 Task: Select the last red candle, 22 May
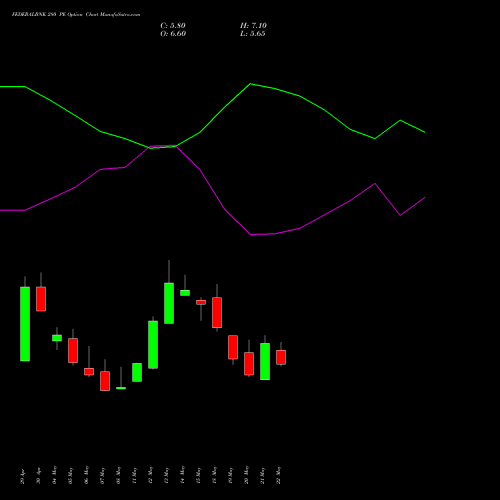[x=281, y=357]
